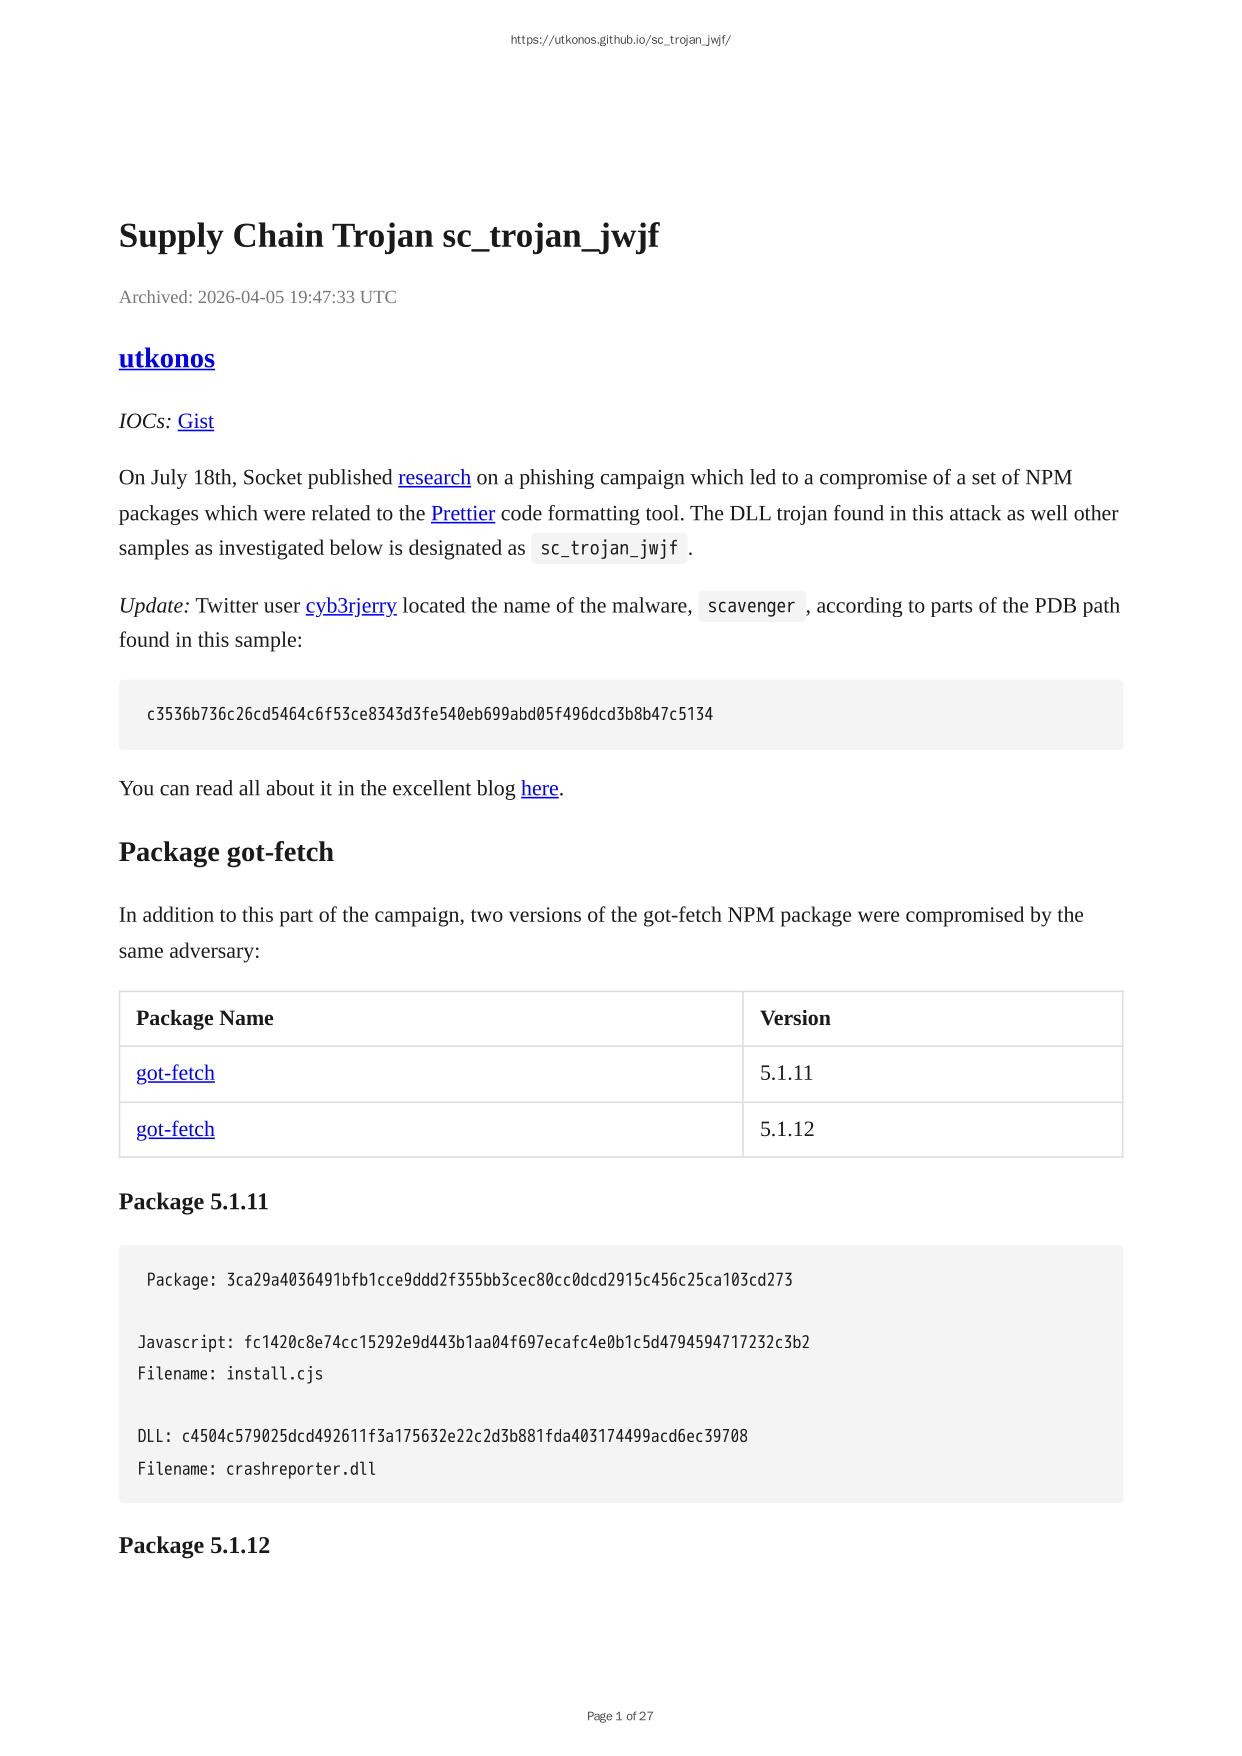
Task: Click the inline code sc_trojan_jwjf
Action: [x=609, y=548]
